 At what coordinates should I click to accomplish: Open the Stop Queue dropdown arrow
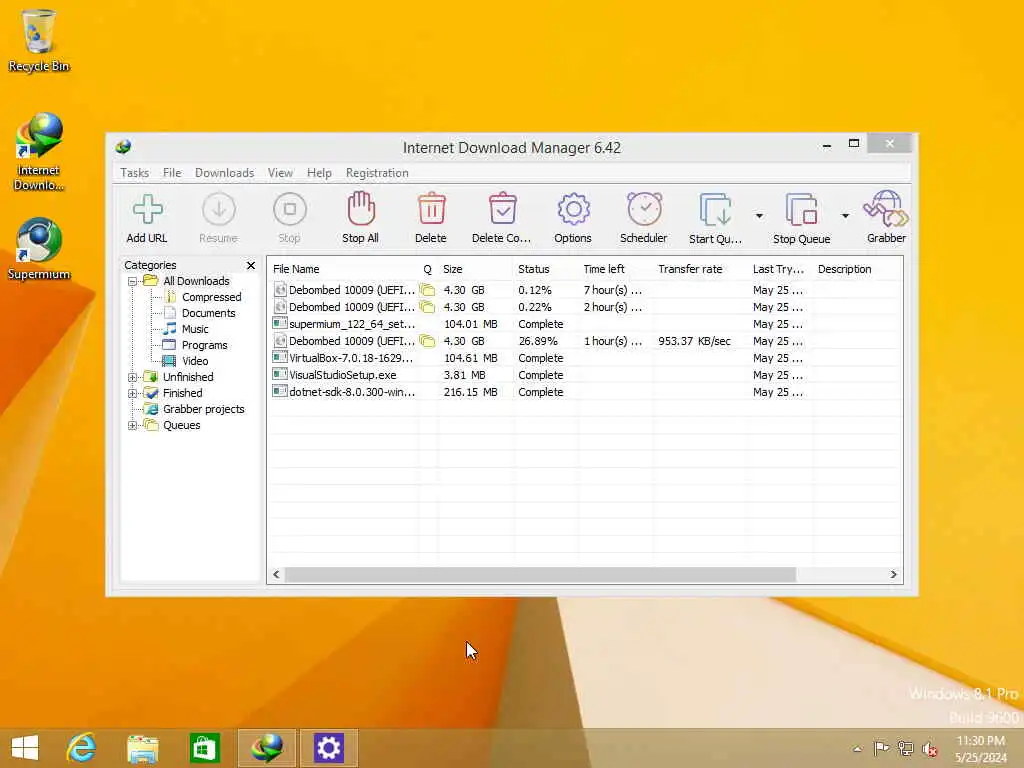[845, 216]
